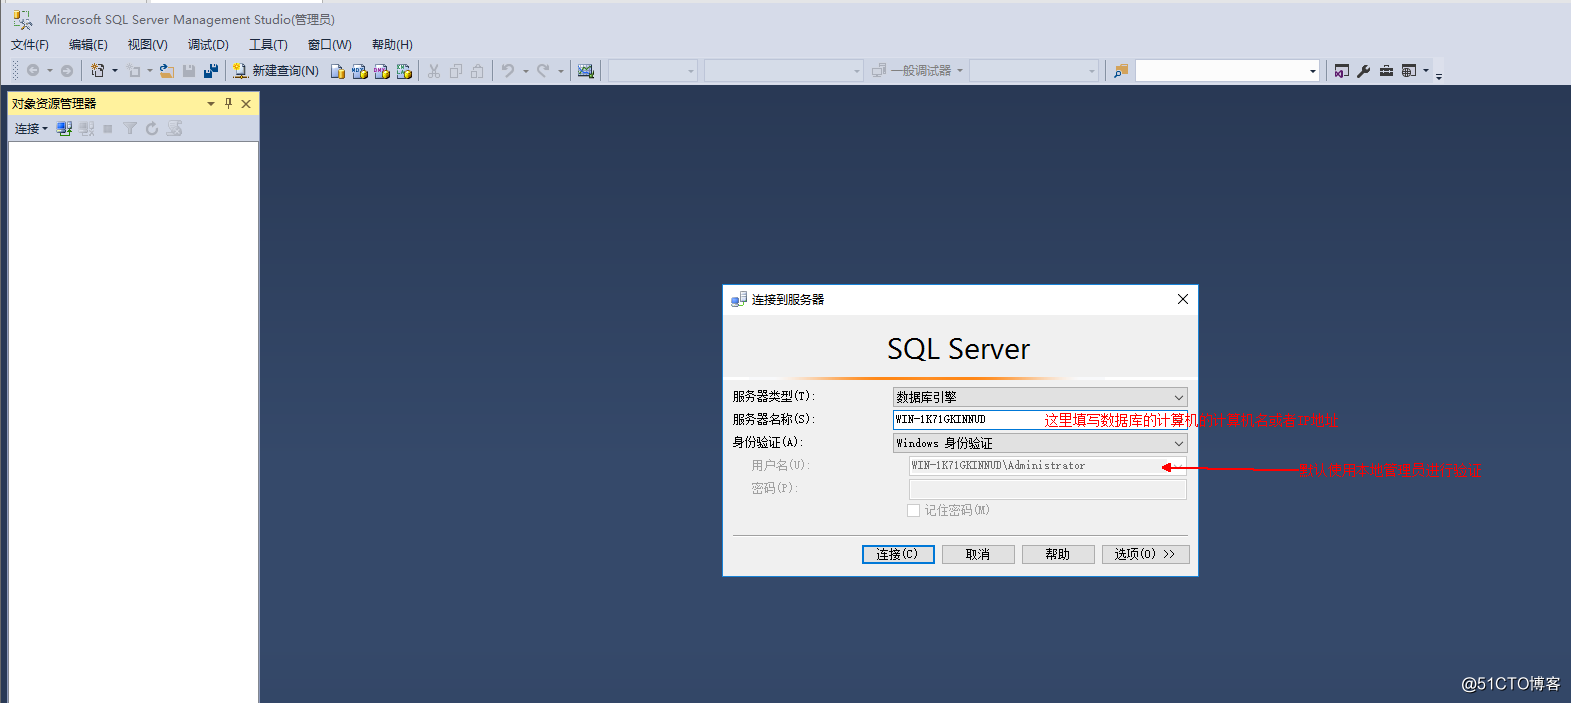Open the Undo history dropdown arrow
Viewport: 1571px width, 703px height.
pyautogui.click(x=526, y=71)
